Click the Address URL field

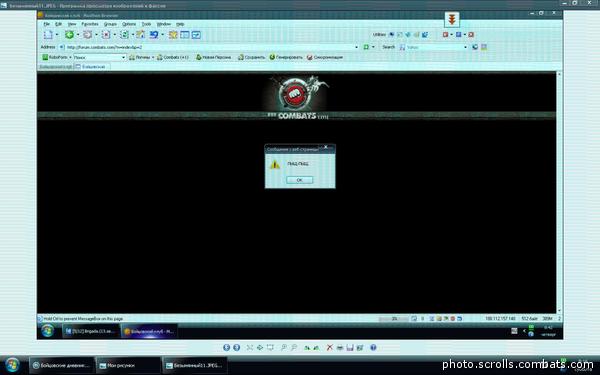pos(209,47)
